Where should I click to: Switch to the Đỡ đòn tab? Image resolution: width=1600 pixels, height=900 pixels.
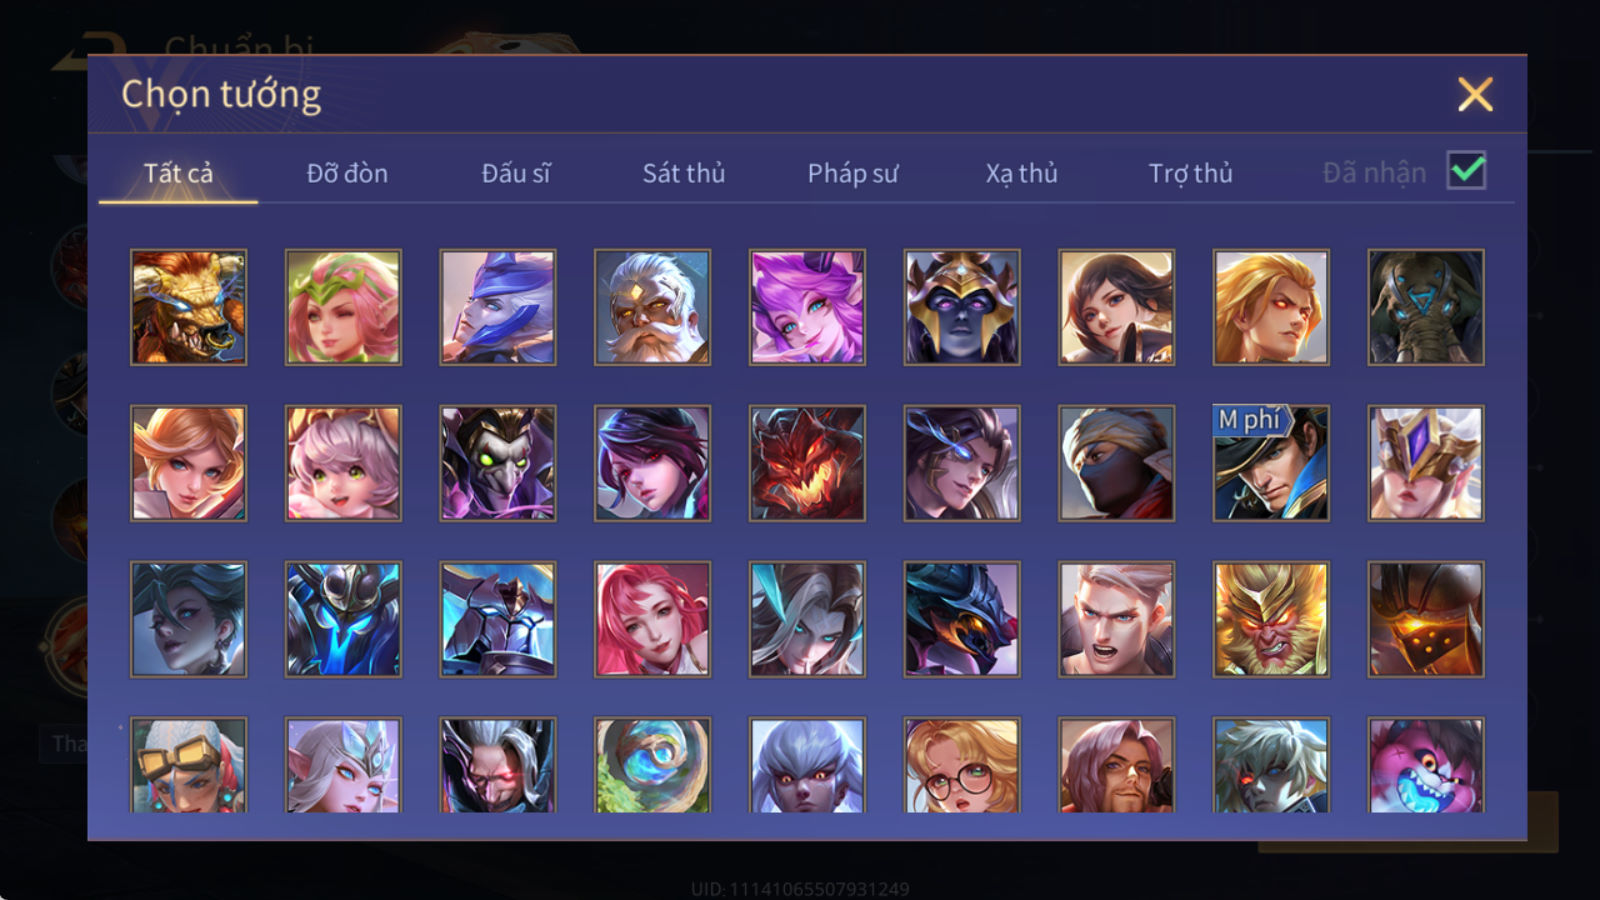[347, 173]
